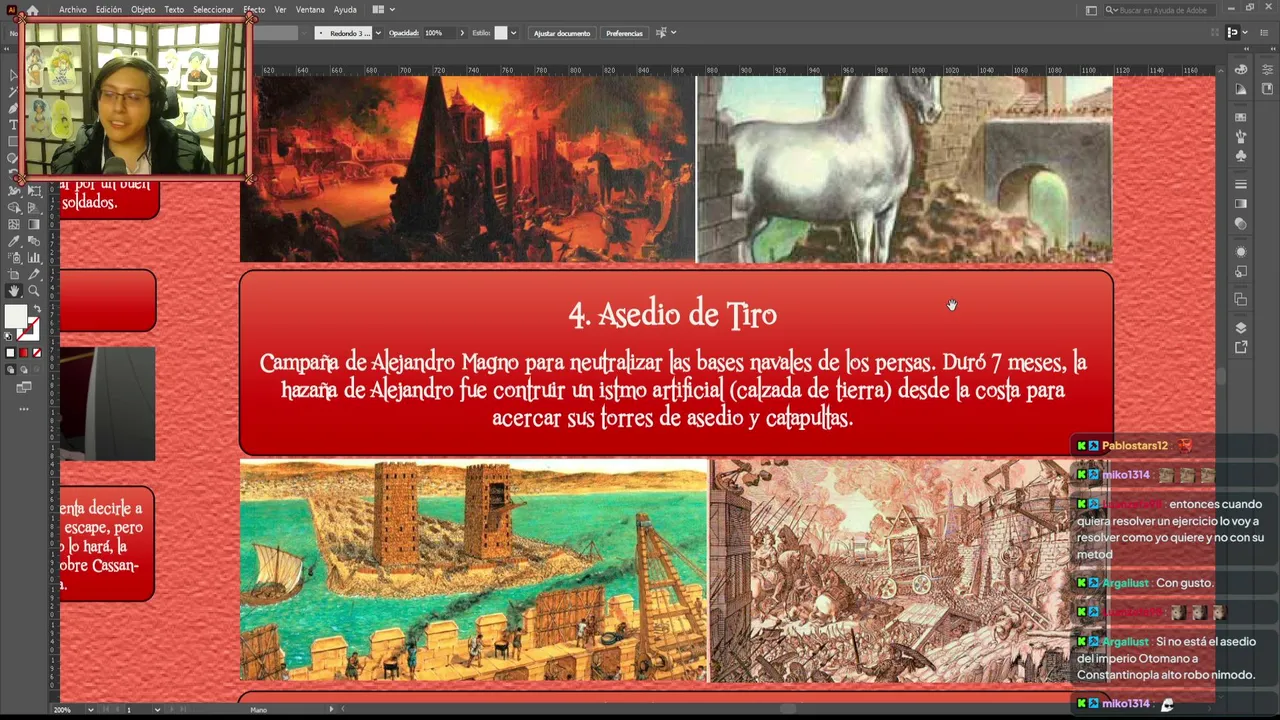This screenshot has width=1280, height=720.
Task: Open the Texto menu
Action: [x=174, y=10]
